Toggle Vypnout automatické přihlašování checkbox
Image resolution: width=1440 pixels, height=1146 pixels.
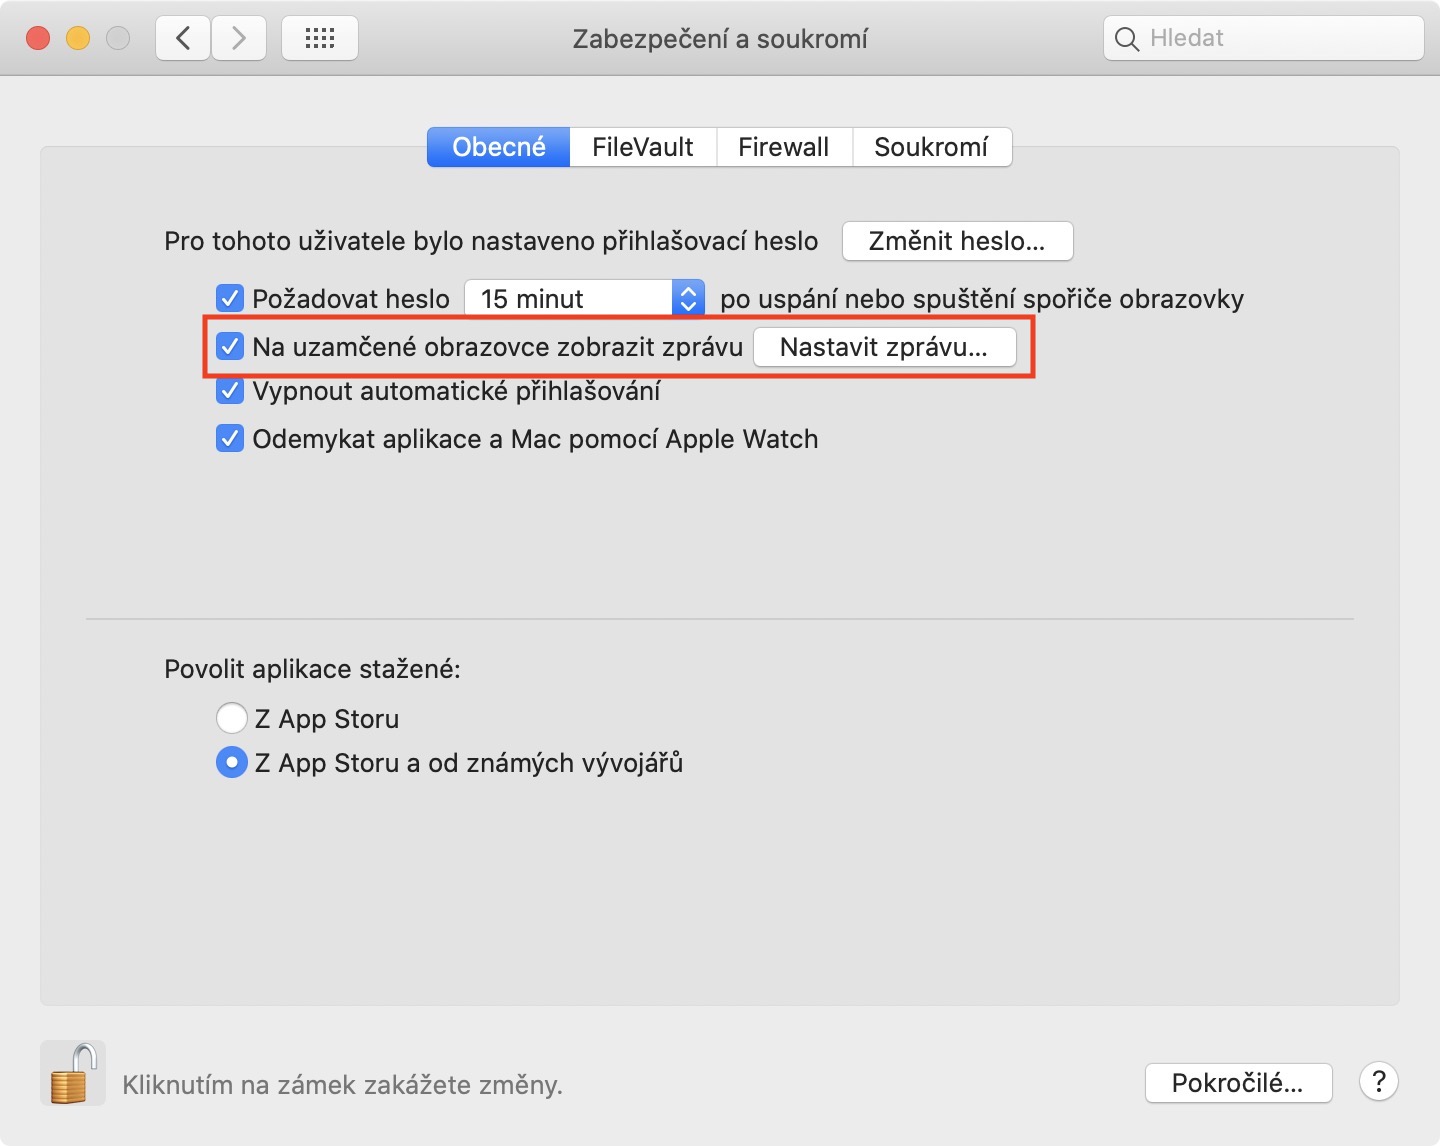point(230,390)
